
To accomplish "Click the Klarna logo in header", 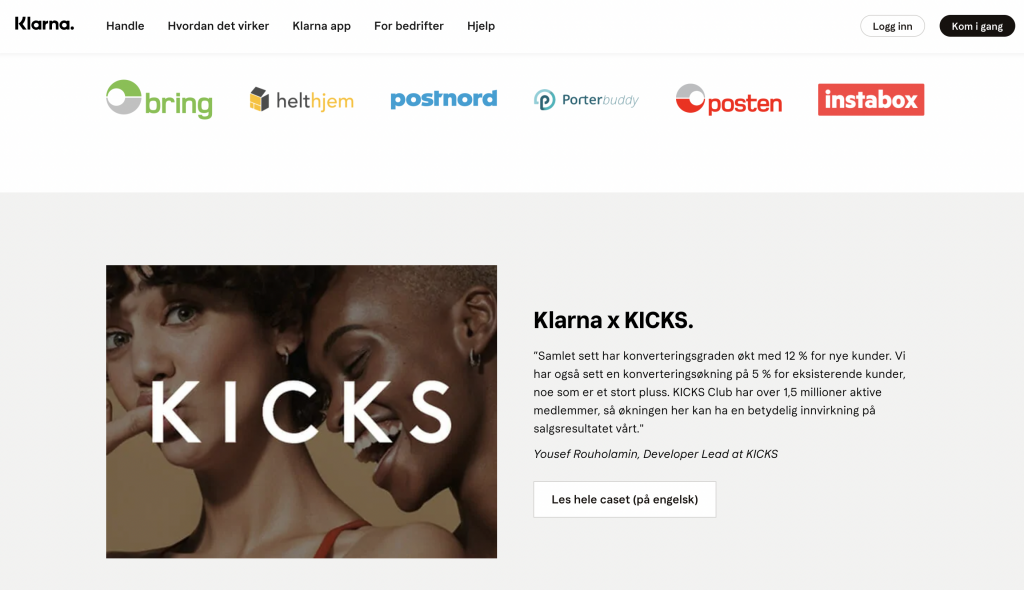I will coord(44,25).
